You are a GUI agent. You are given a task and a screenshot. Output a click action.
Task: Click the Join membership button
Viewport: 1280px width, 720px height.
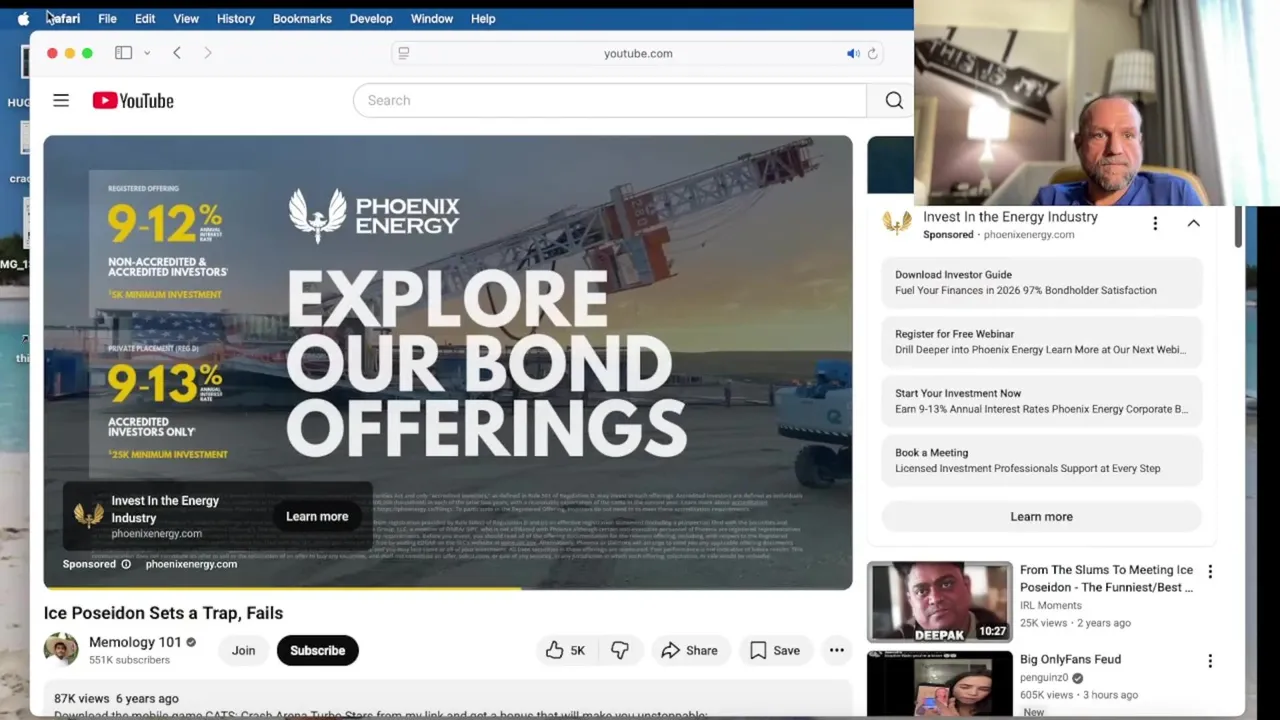[244, 650]
